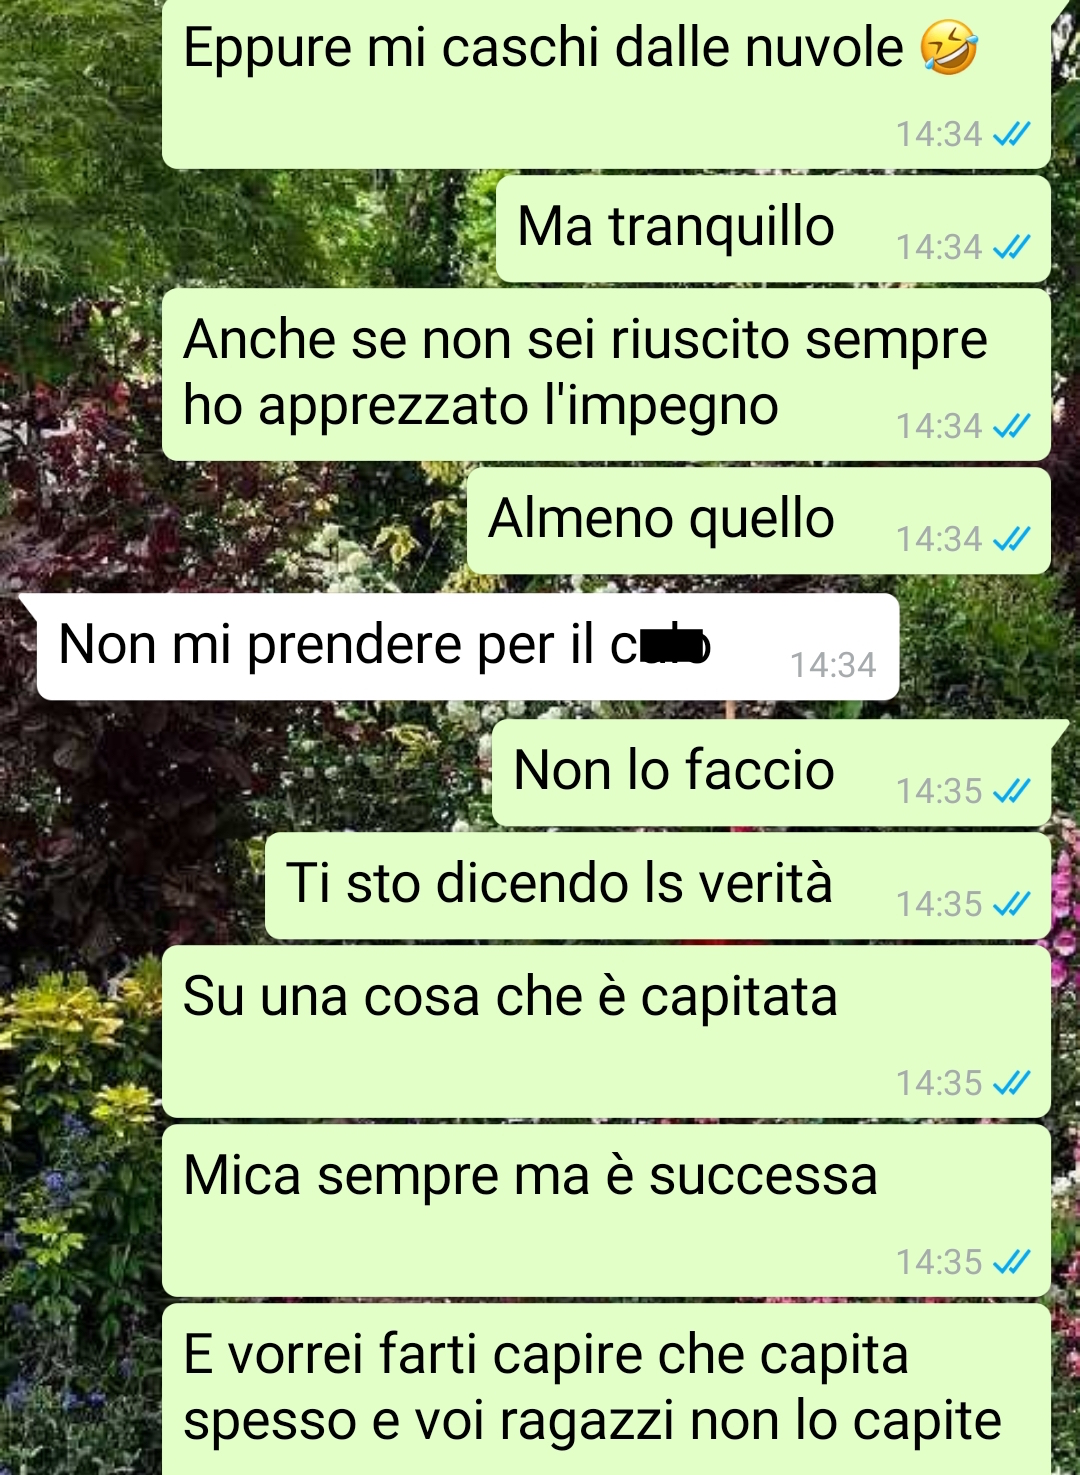Tap the laughing emoji in first message

point(948,48)
